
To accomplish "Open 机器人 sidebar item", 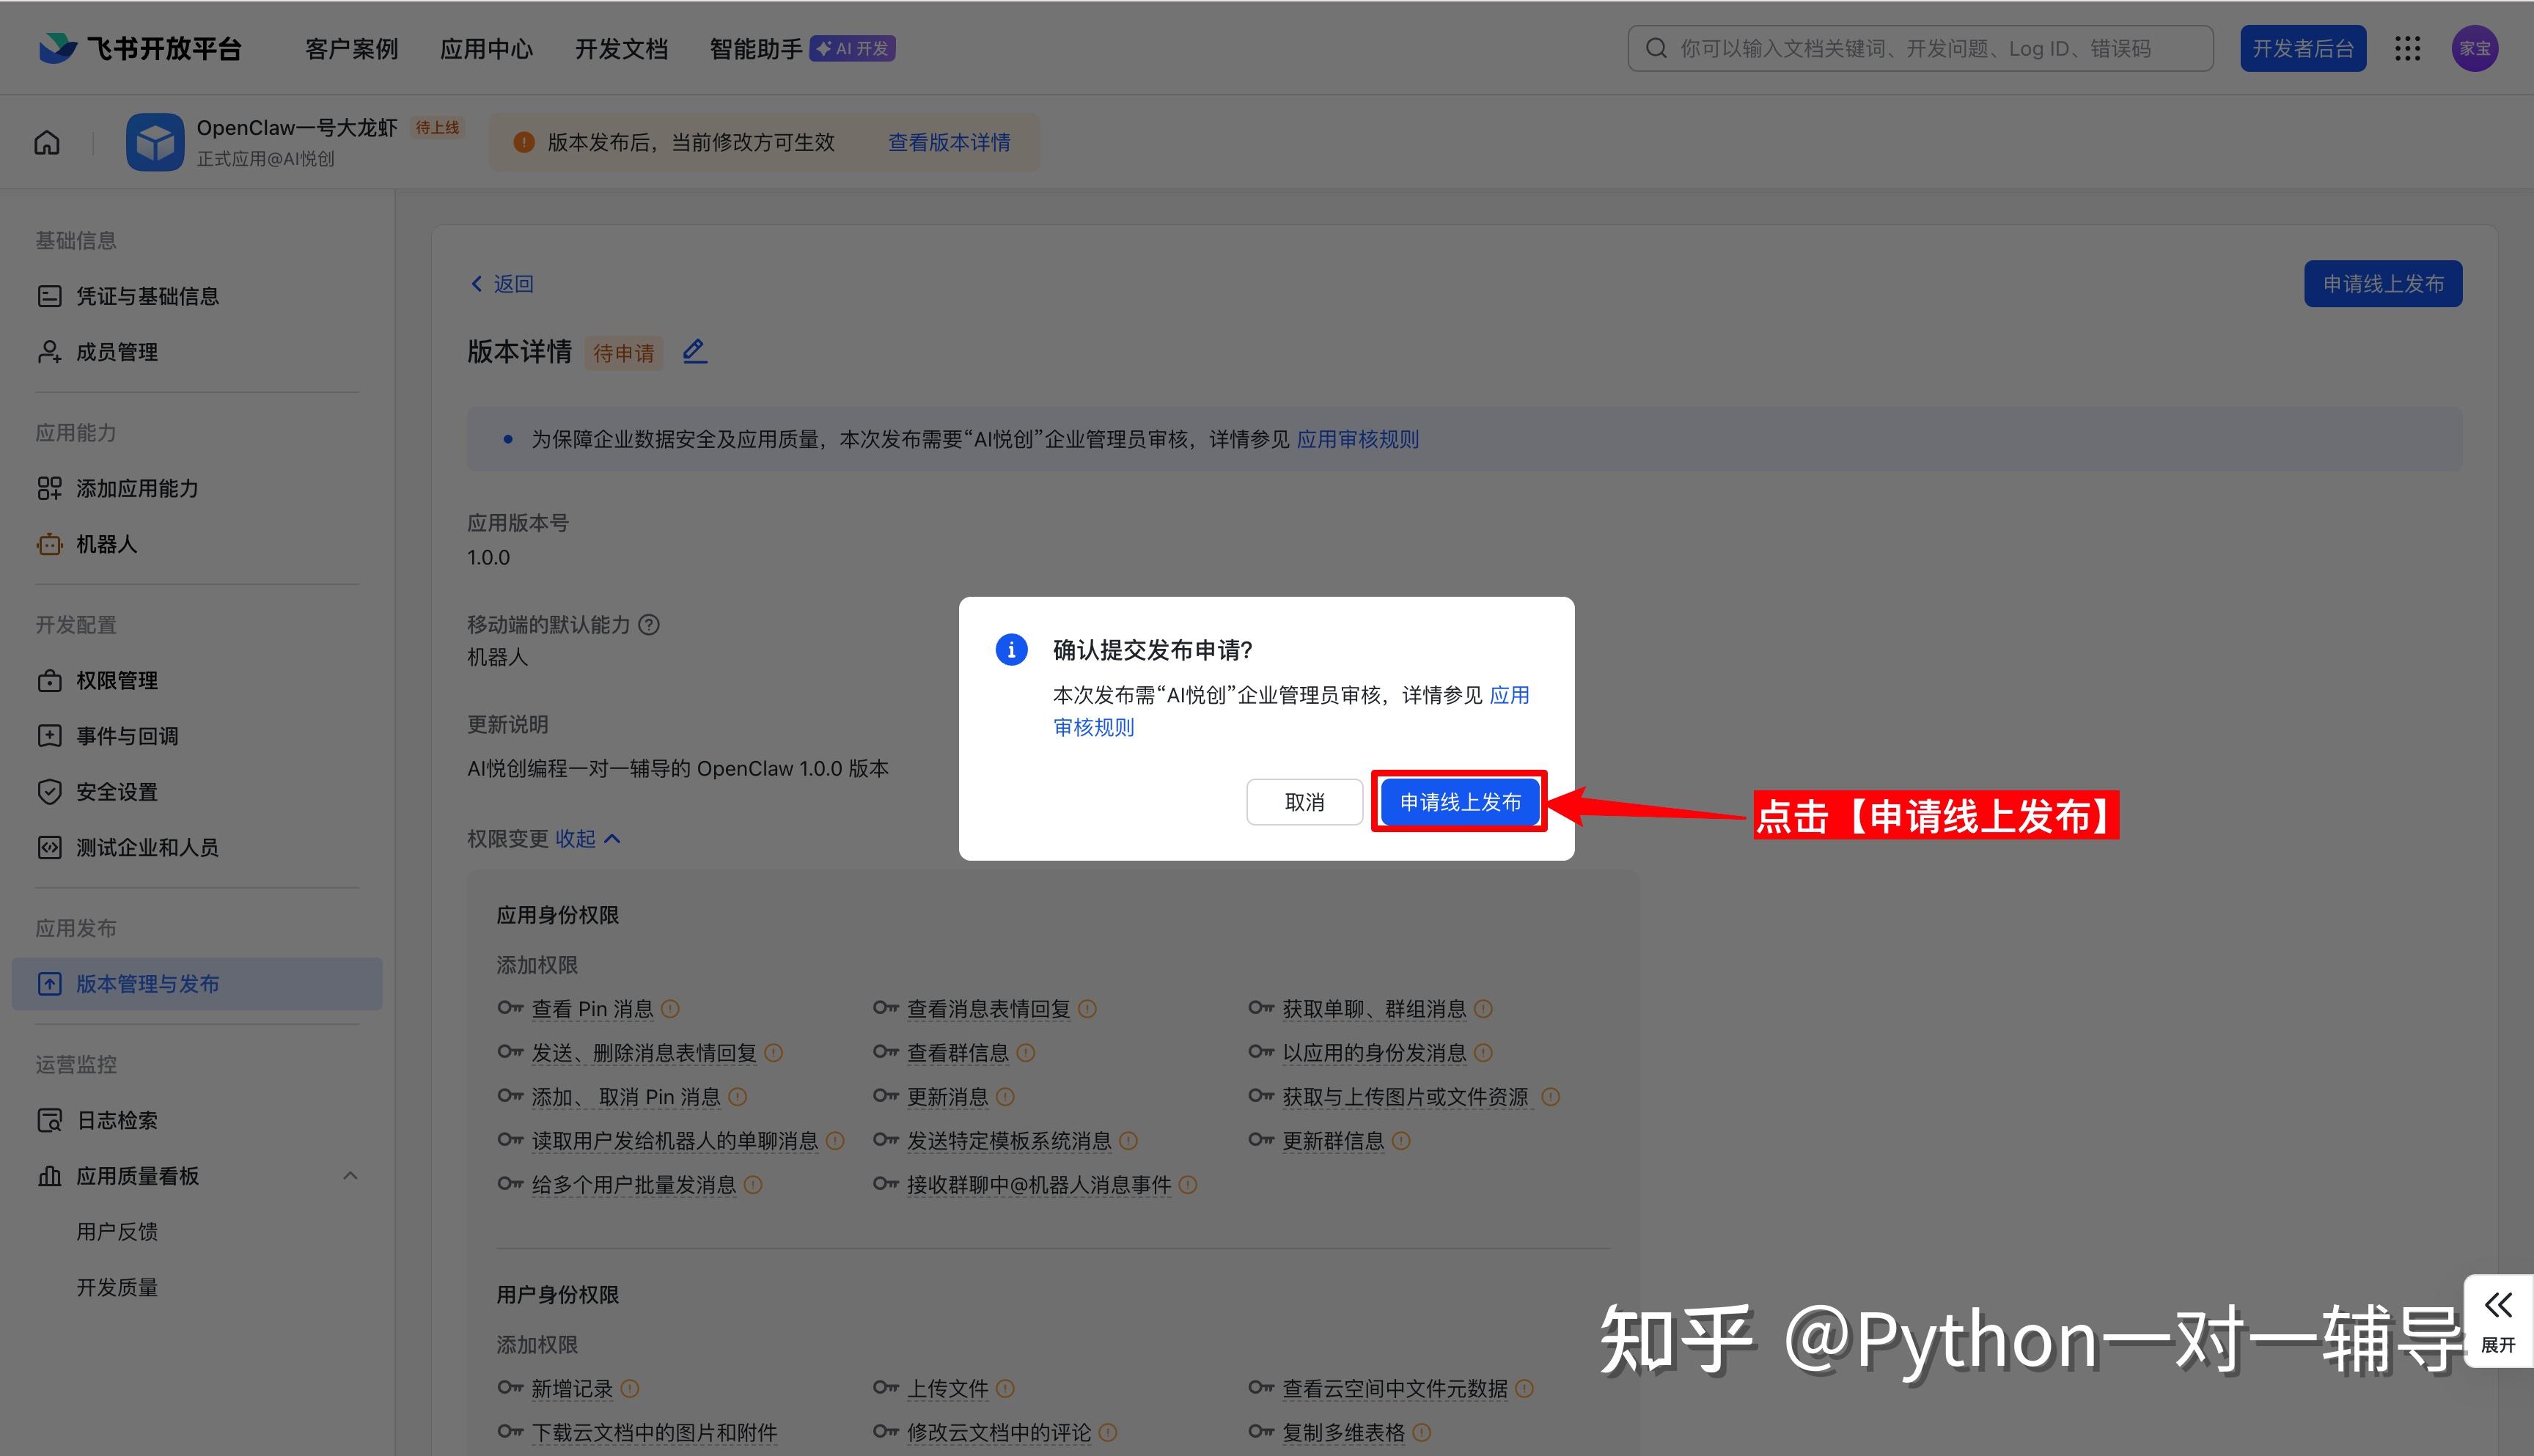I will (106, 544).
